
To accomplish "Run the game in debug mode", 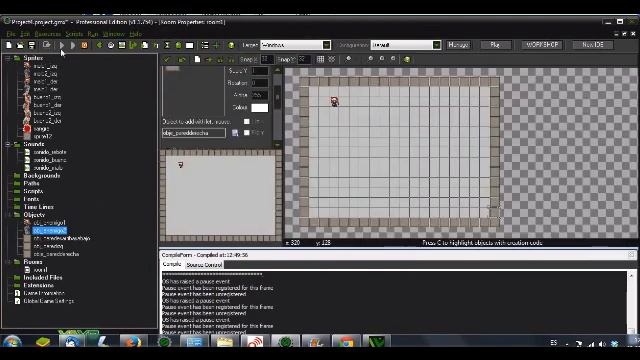I will click(73, 45).
